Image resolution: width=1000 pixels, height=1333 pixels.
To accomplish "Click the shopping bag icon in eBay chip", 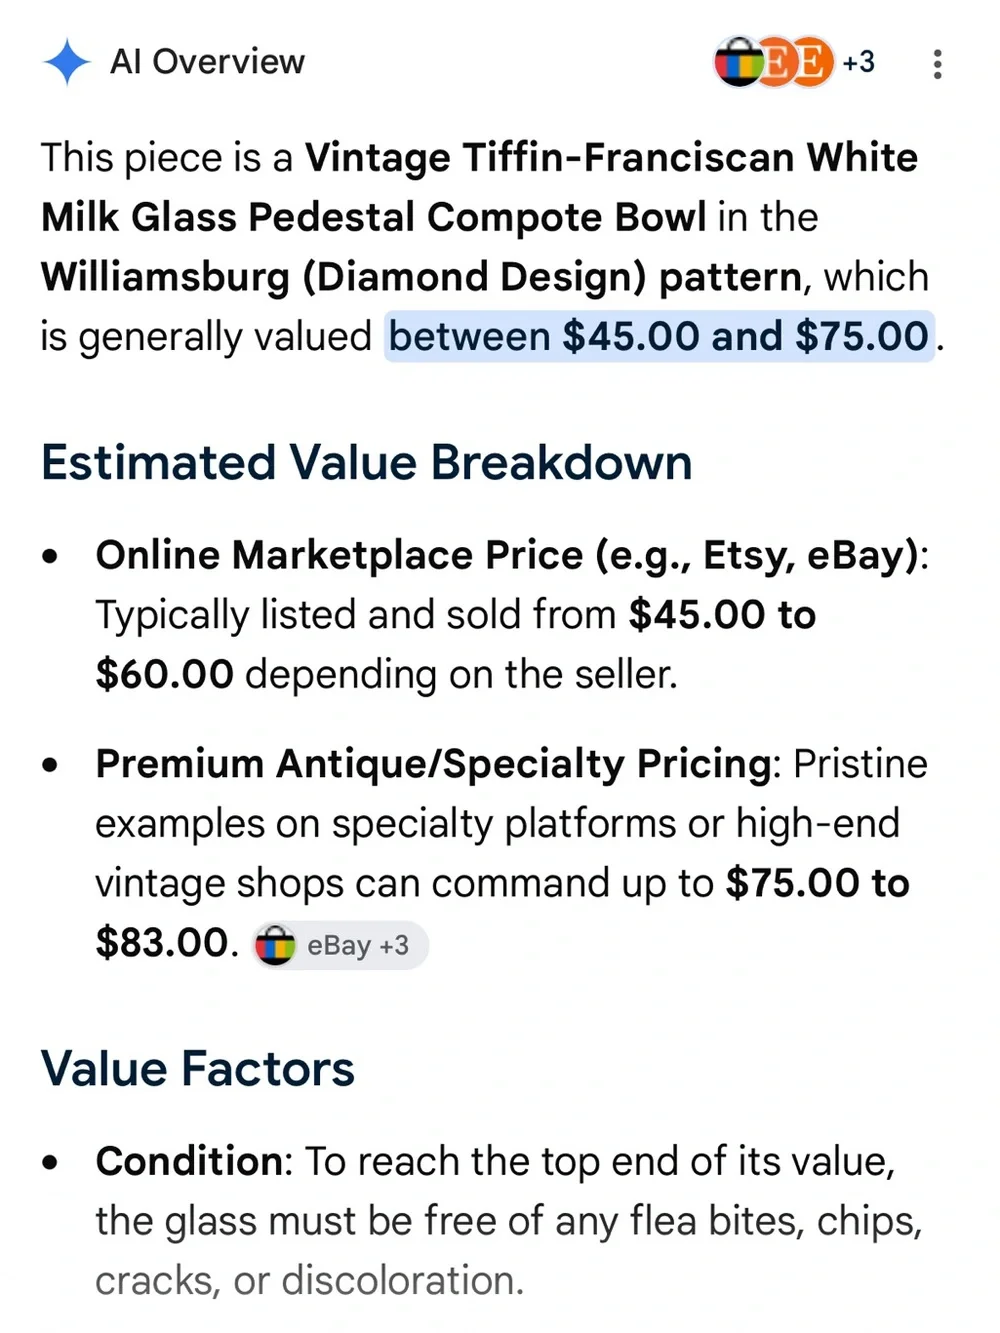I will [275, 945].
